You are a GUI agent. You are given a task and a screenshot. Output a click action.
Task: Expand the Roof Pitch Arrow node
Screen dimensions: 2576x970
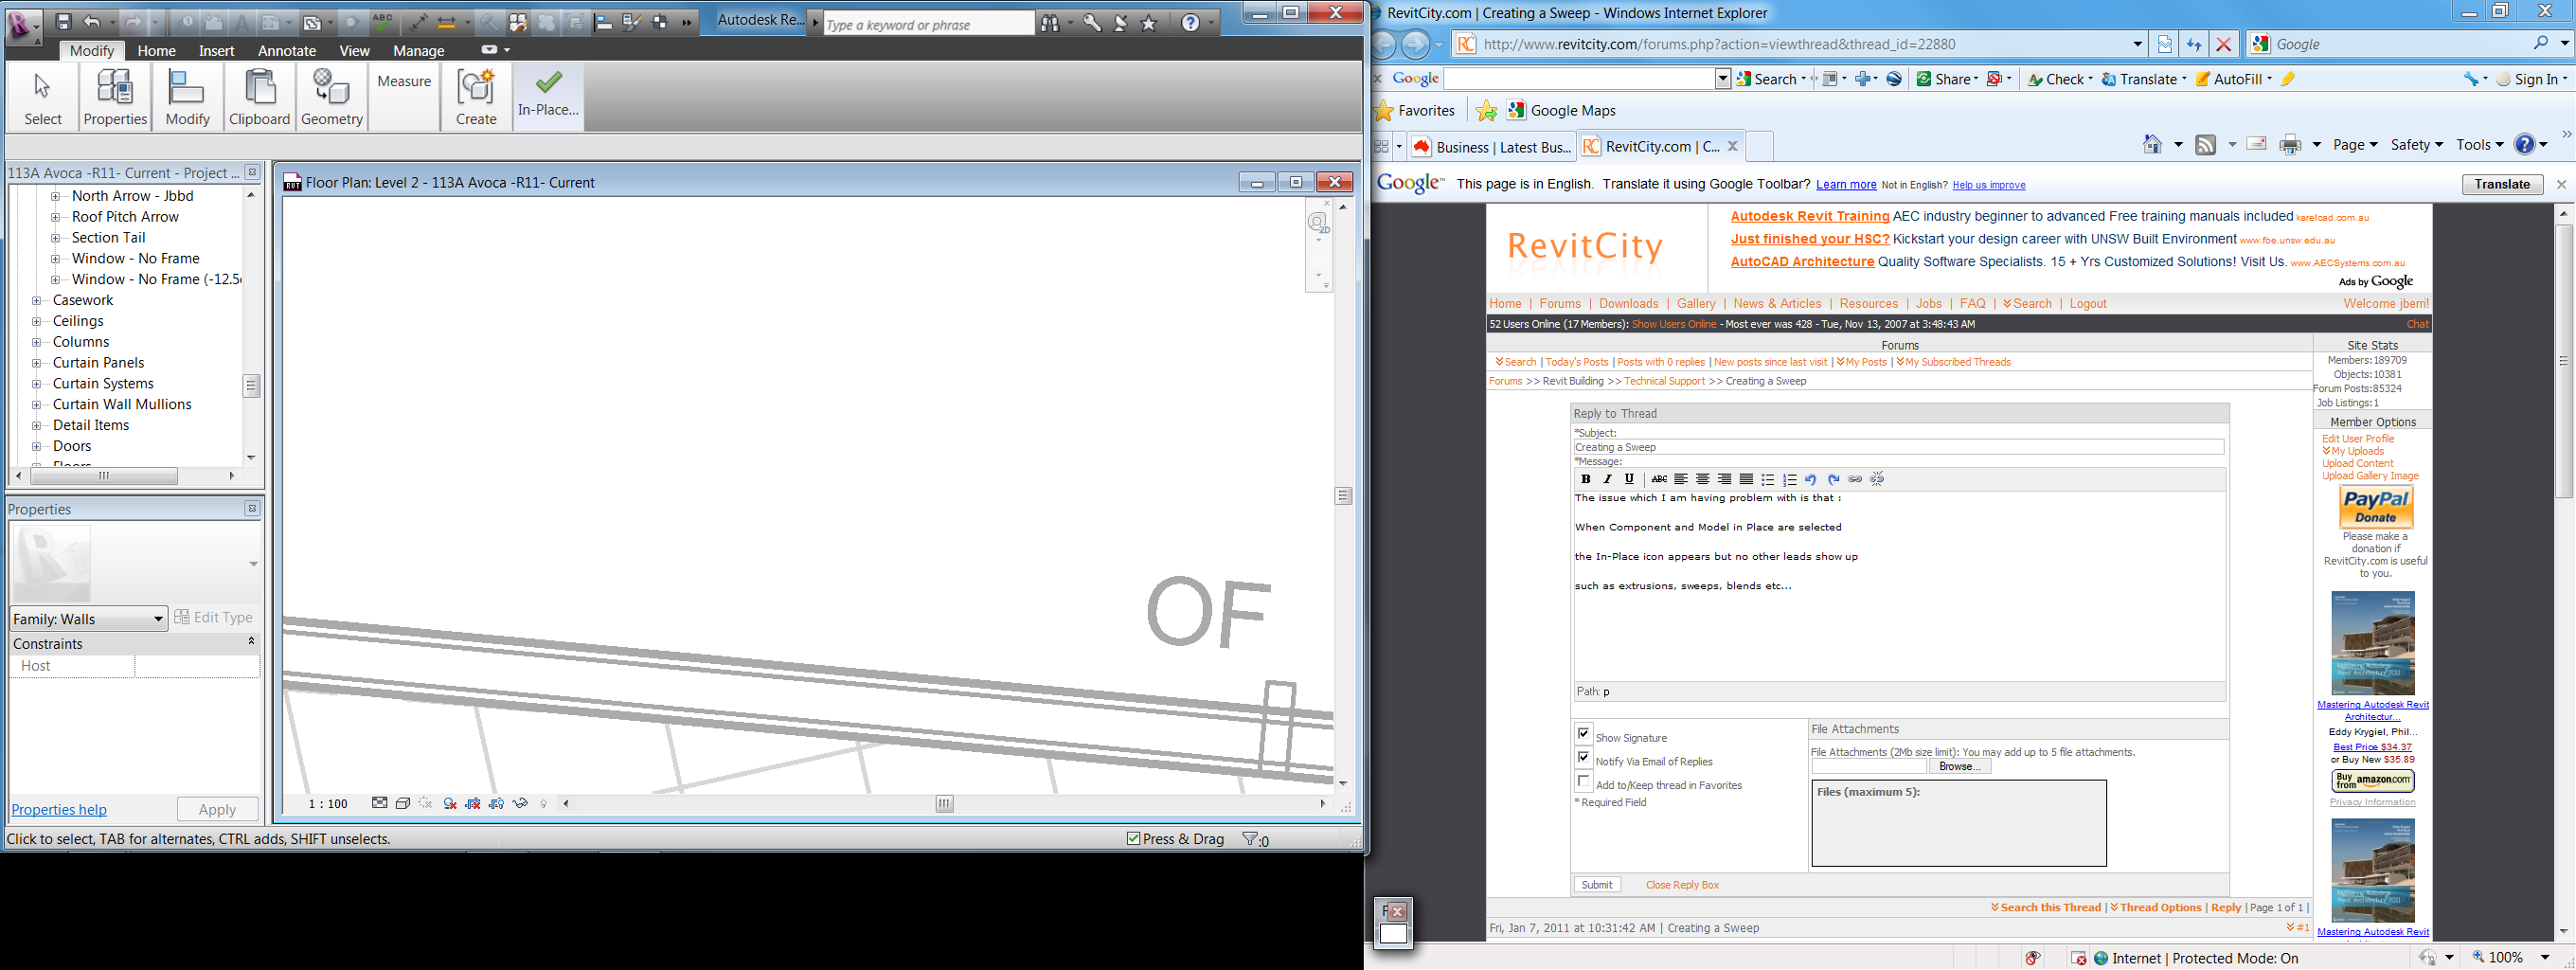coord(55,217)
